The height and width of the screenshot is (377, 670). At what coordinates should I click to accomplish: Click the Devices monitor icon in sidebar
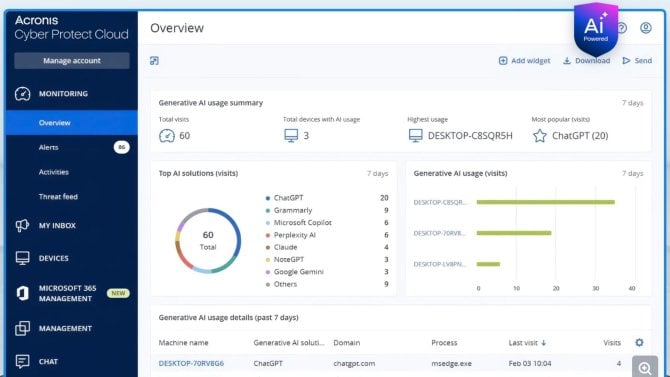coord(23,258)
